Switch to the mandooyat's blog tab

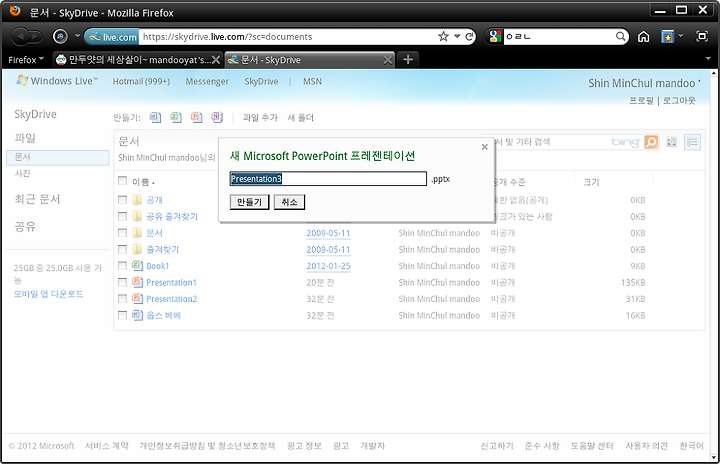pos(138,60)
